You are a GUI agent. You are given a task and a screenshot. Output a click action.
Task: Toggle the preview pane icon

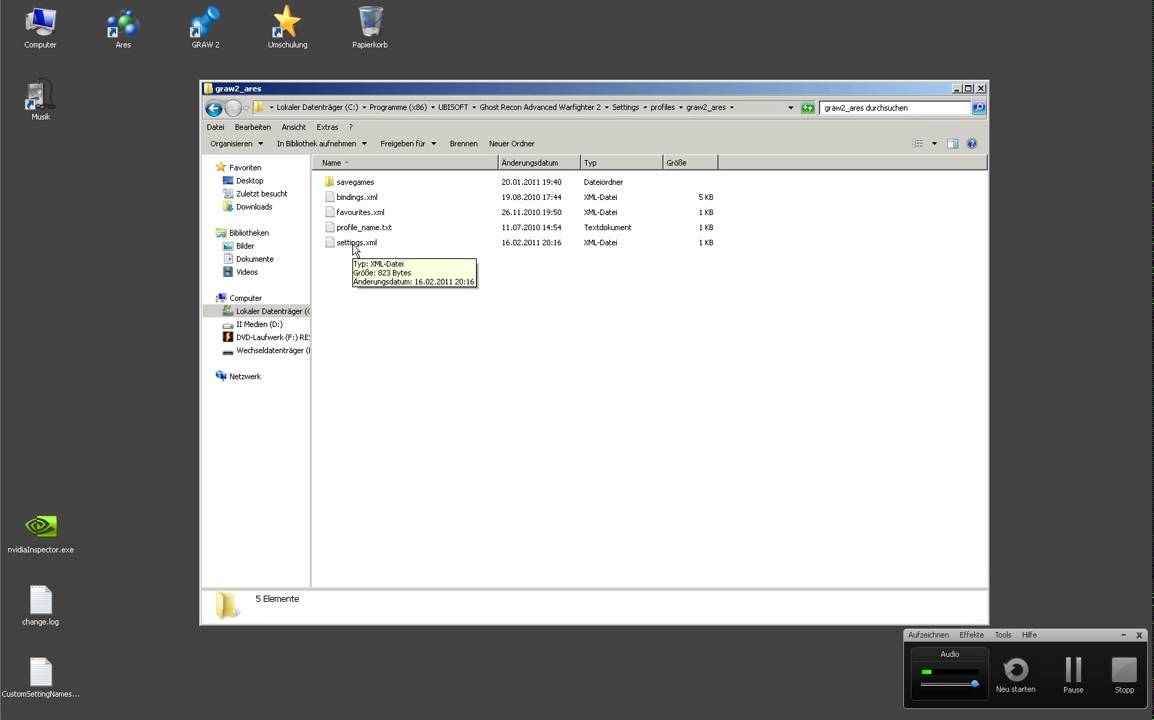(x=952, y=144)
